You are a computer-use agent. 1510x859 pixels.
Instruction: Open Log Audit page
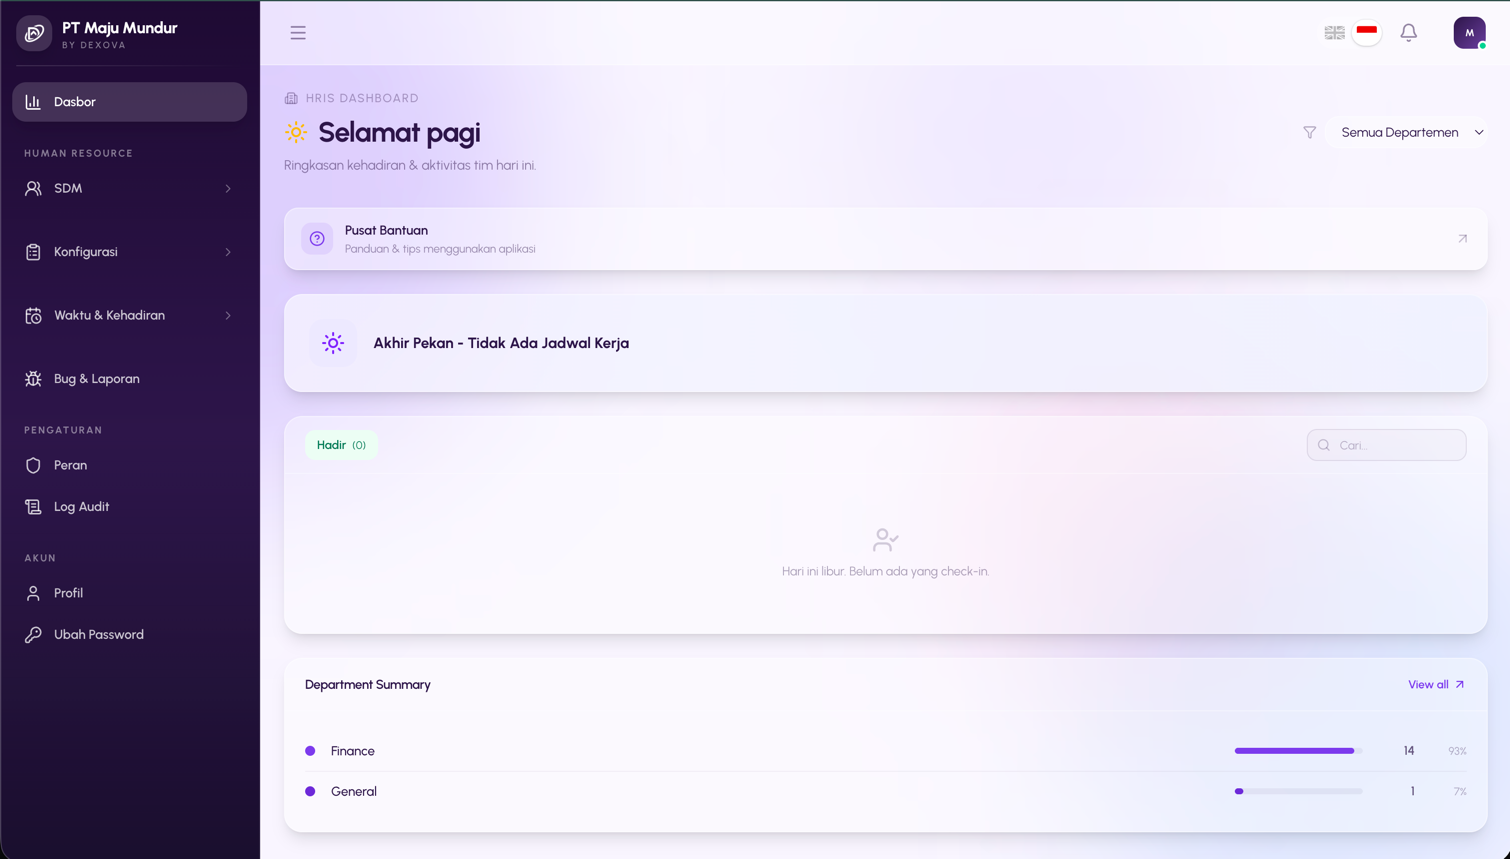coord(130,507)
